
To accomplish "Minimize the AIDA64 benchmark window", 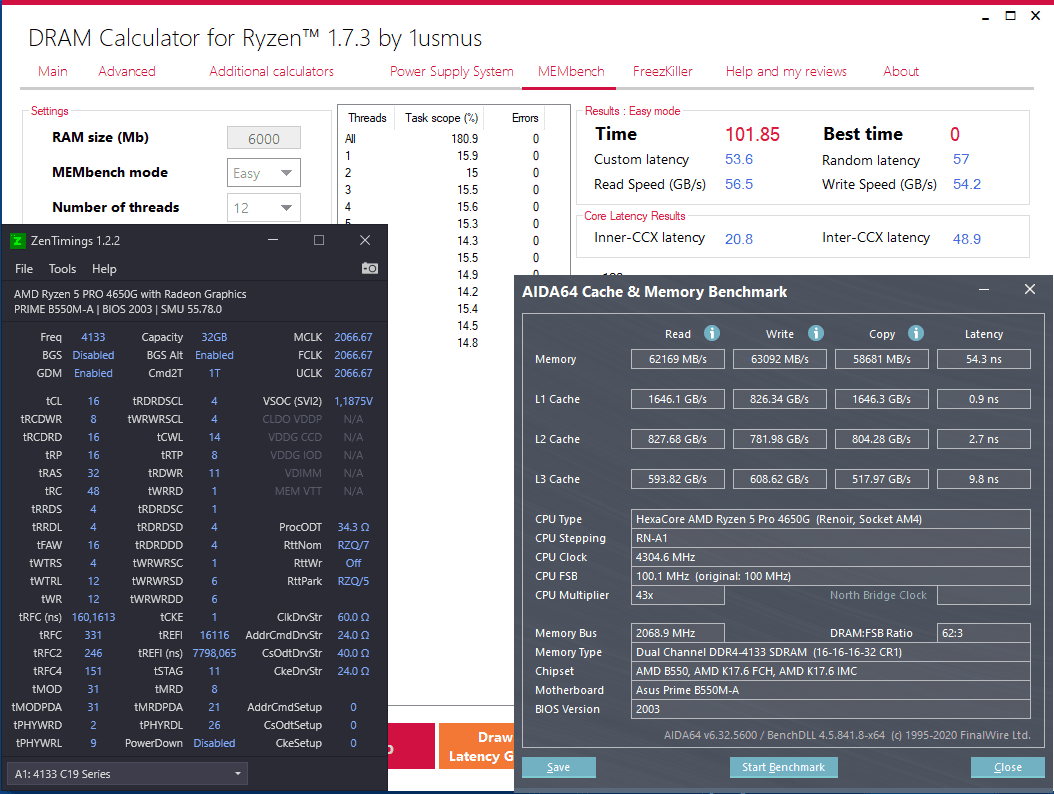I will pyautogui.click(x=984, y=289).
